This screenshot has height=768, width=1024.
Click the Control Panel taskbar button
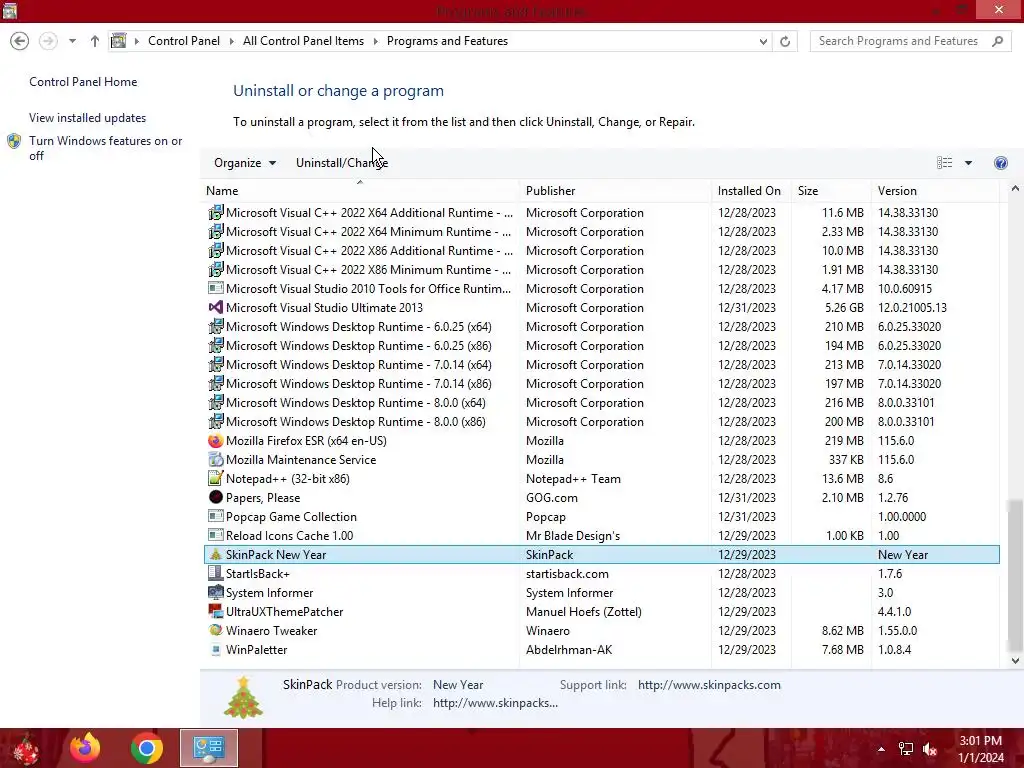coord(209,748)
